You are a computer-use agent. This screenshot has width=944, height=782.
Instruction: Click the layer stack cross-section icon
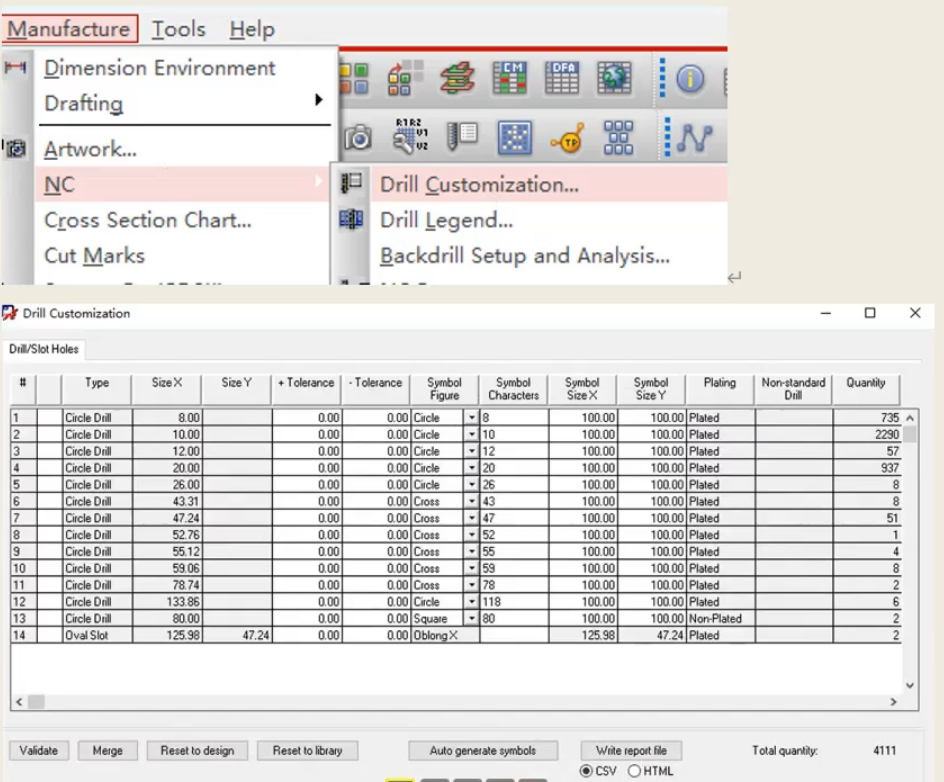point(457,78)
